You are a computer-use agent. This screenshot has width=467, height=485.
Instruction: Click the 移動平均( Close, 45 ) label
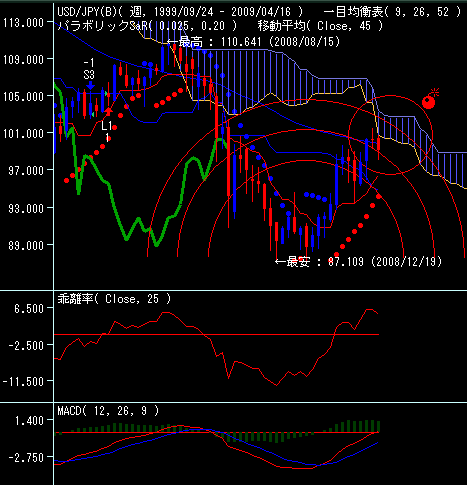coord(320,26)
